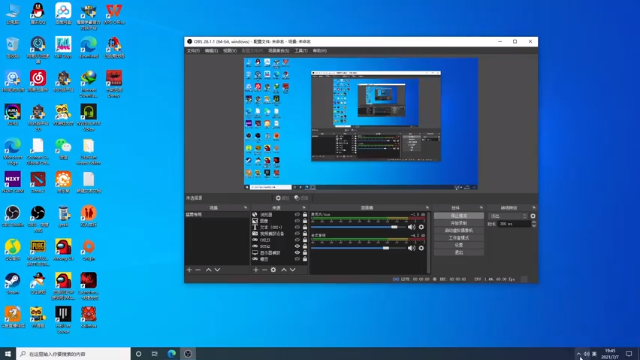Screen dimensions: 640x360
Task: Open 设置 from the Controls dock
Action: 459,245
